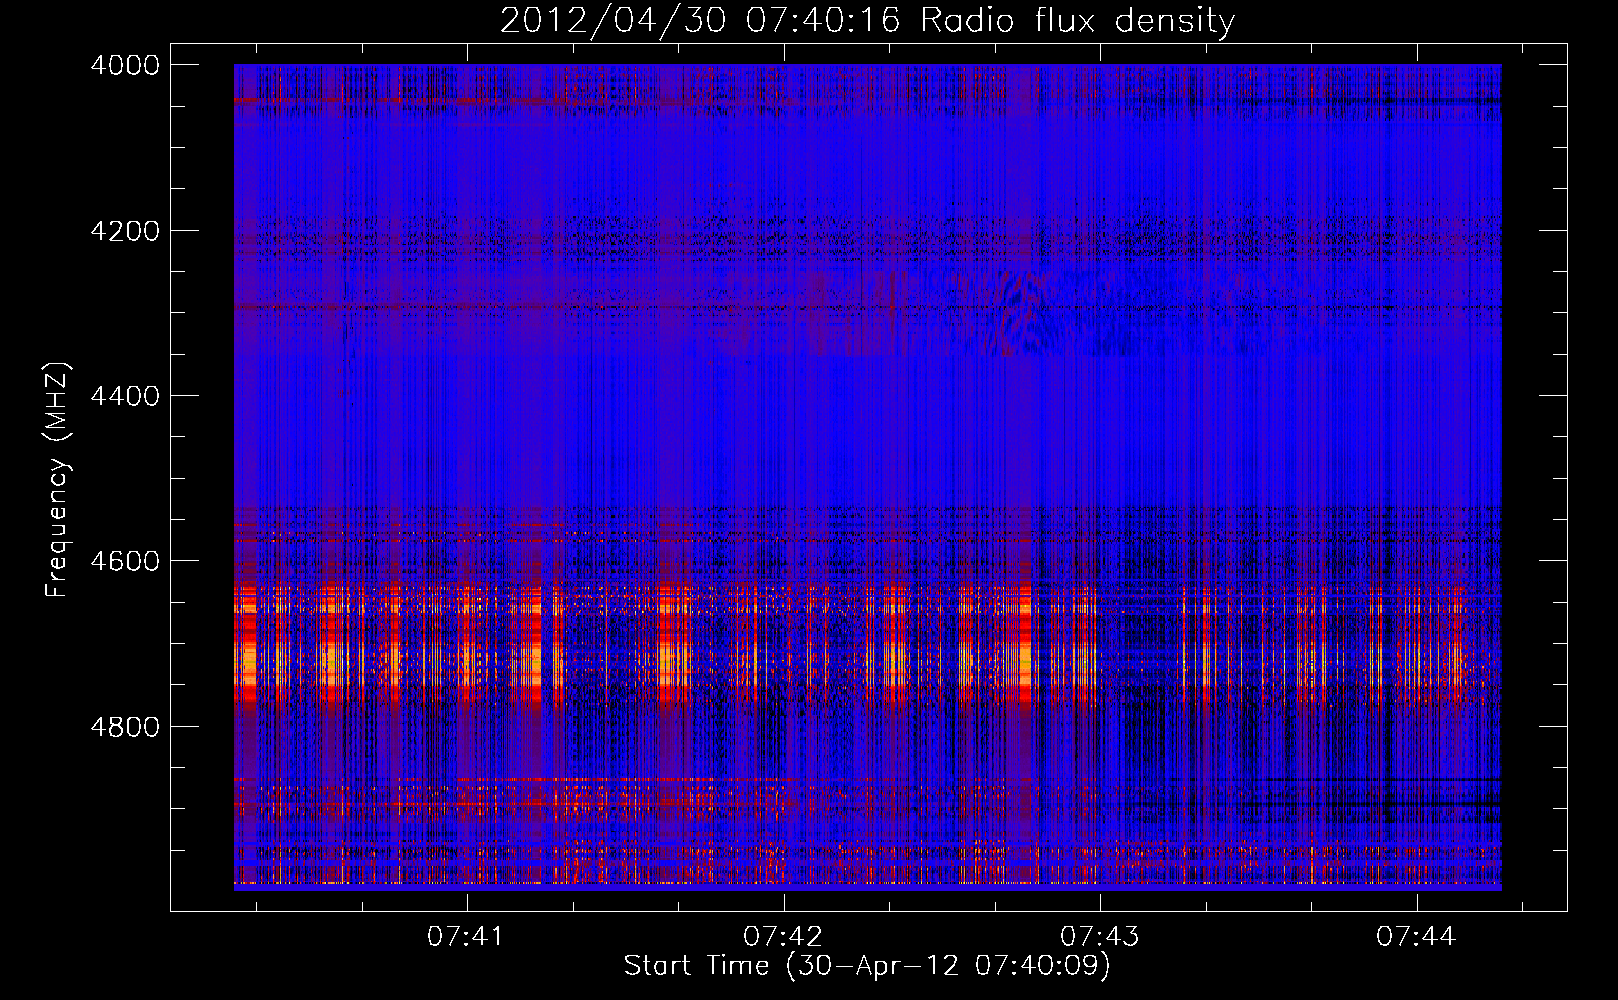Select the 07:44 time tick label

click(1415, 937)
